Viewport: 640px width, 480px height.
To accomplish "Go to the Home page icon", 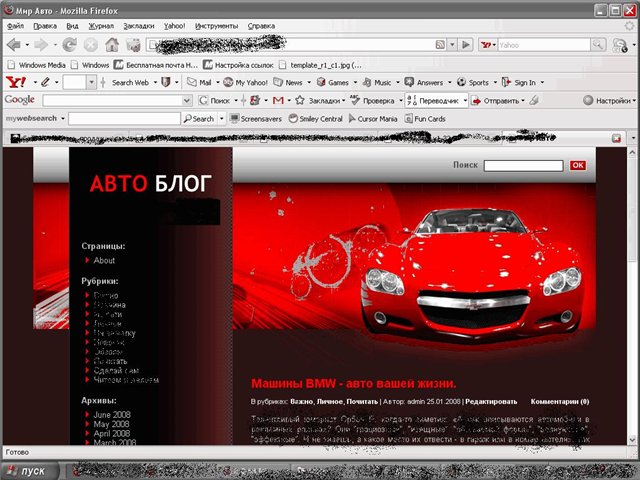I will [x=112, y=44].
